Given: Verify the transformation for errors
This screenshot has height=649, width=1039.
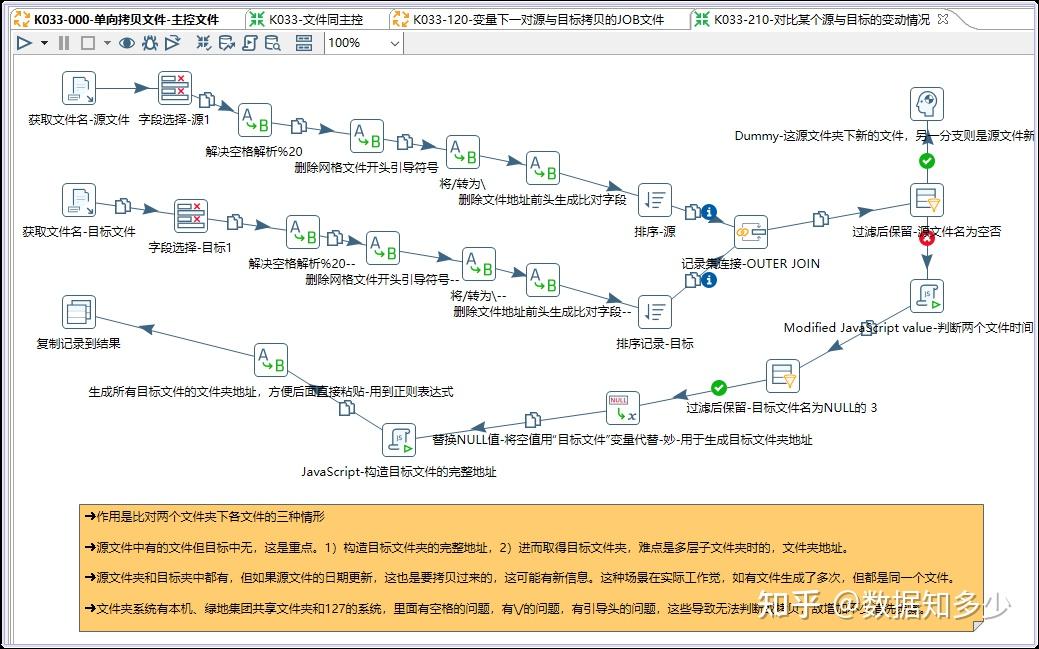Looking at the screenshot, I should pos(202,43).
